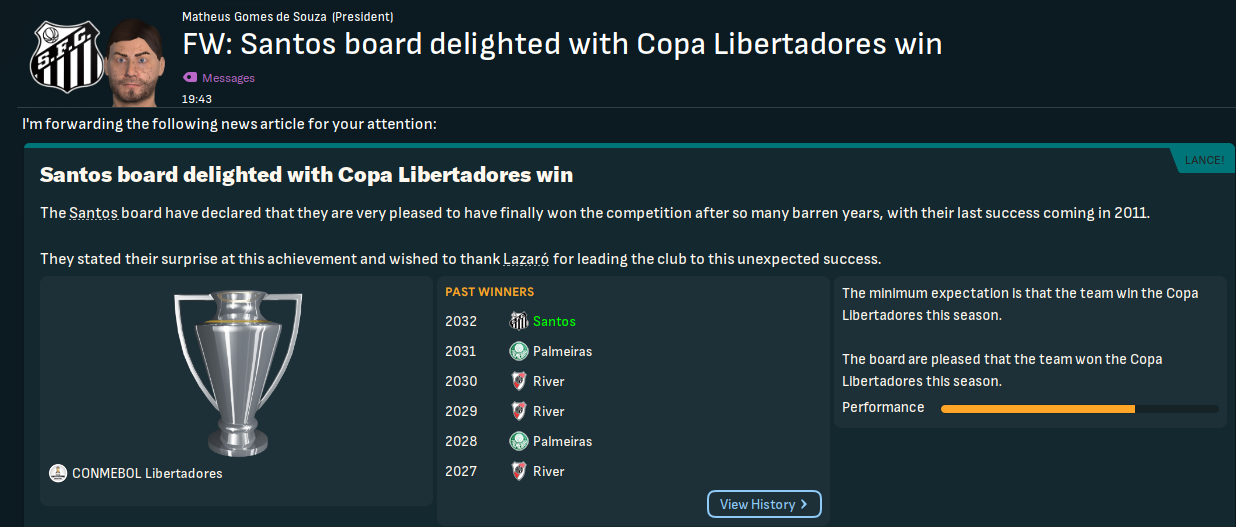
Task: Click the underlined Lazaró name link
Action: pyautogui.click(x=525, y=259)
